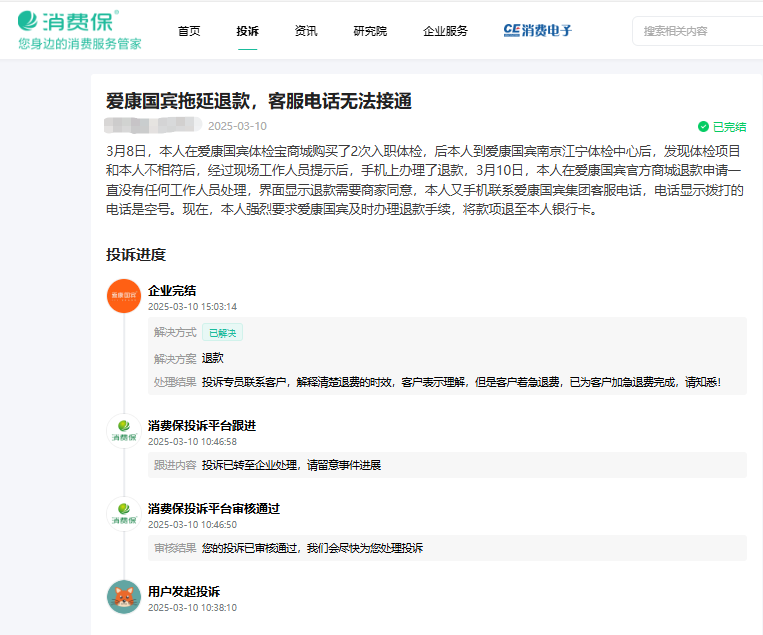Click slogan 您身边的消费服务管家
Screen dimensions: 763x635
click(x=80, y=44)
